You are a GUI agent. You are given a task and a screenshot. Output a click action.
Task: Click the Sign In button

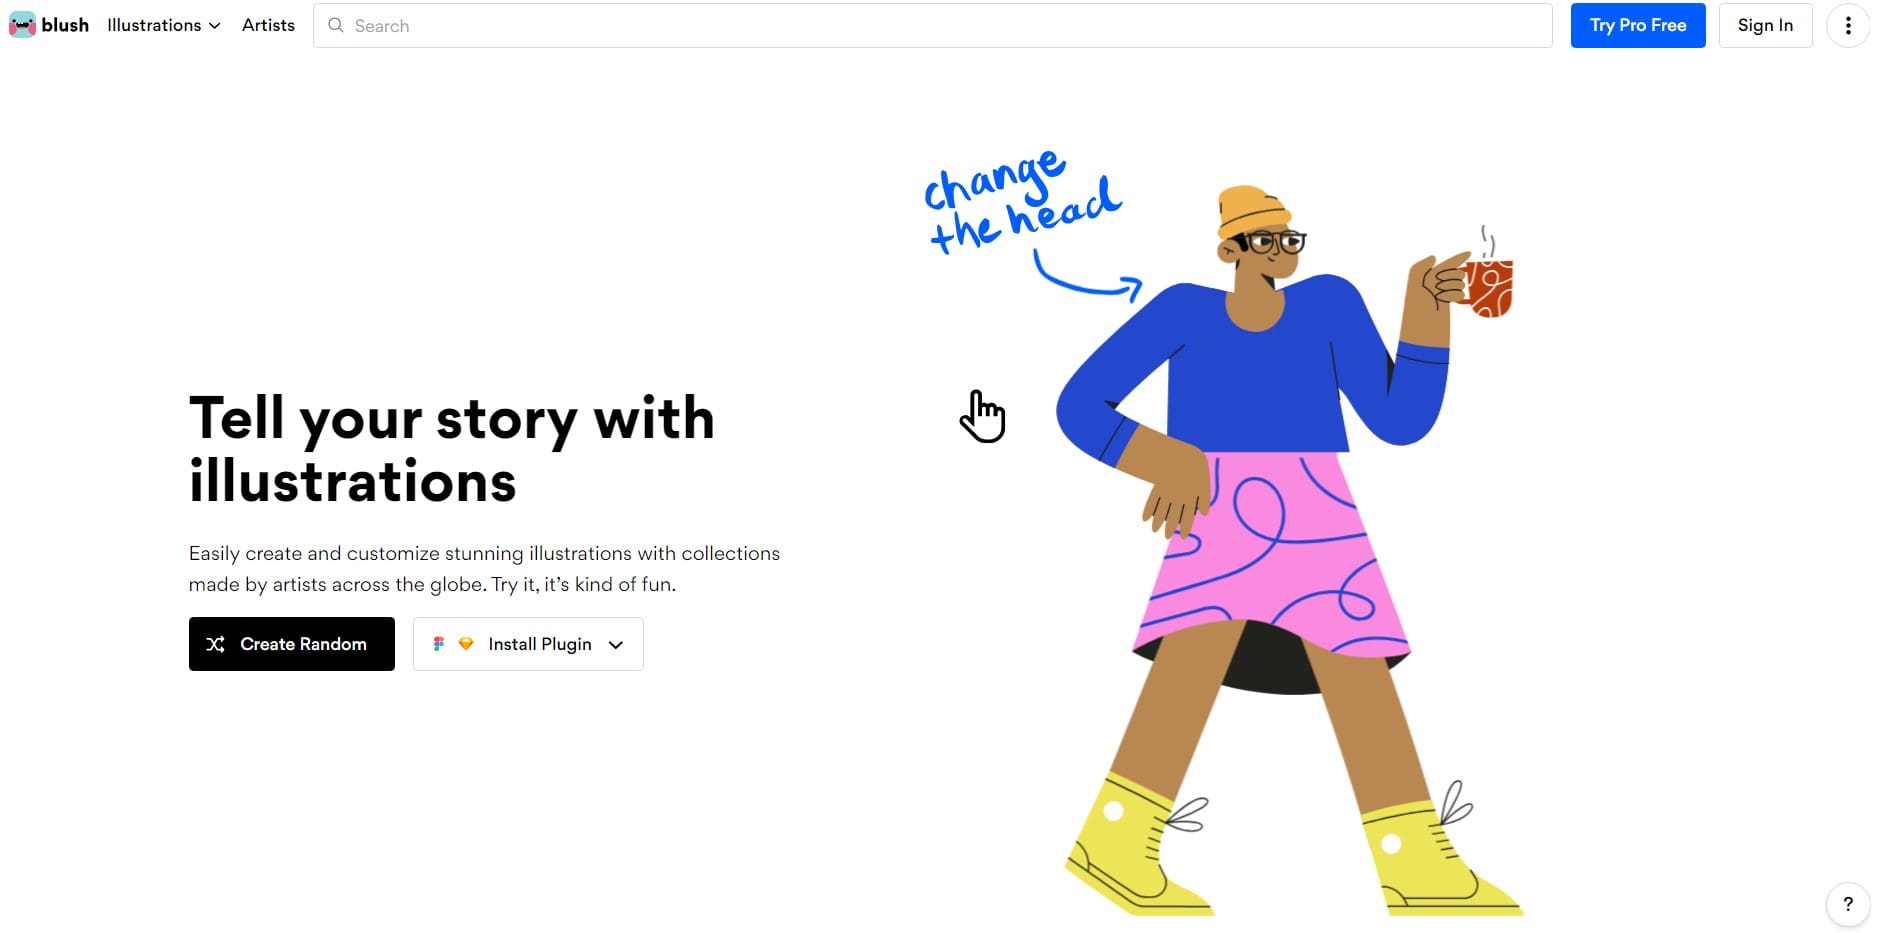click(x=1765, y=25)
